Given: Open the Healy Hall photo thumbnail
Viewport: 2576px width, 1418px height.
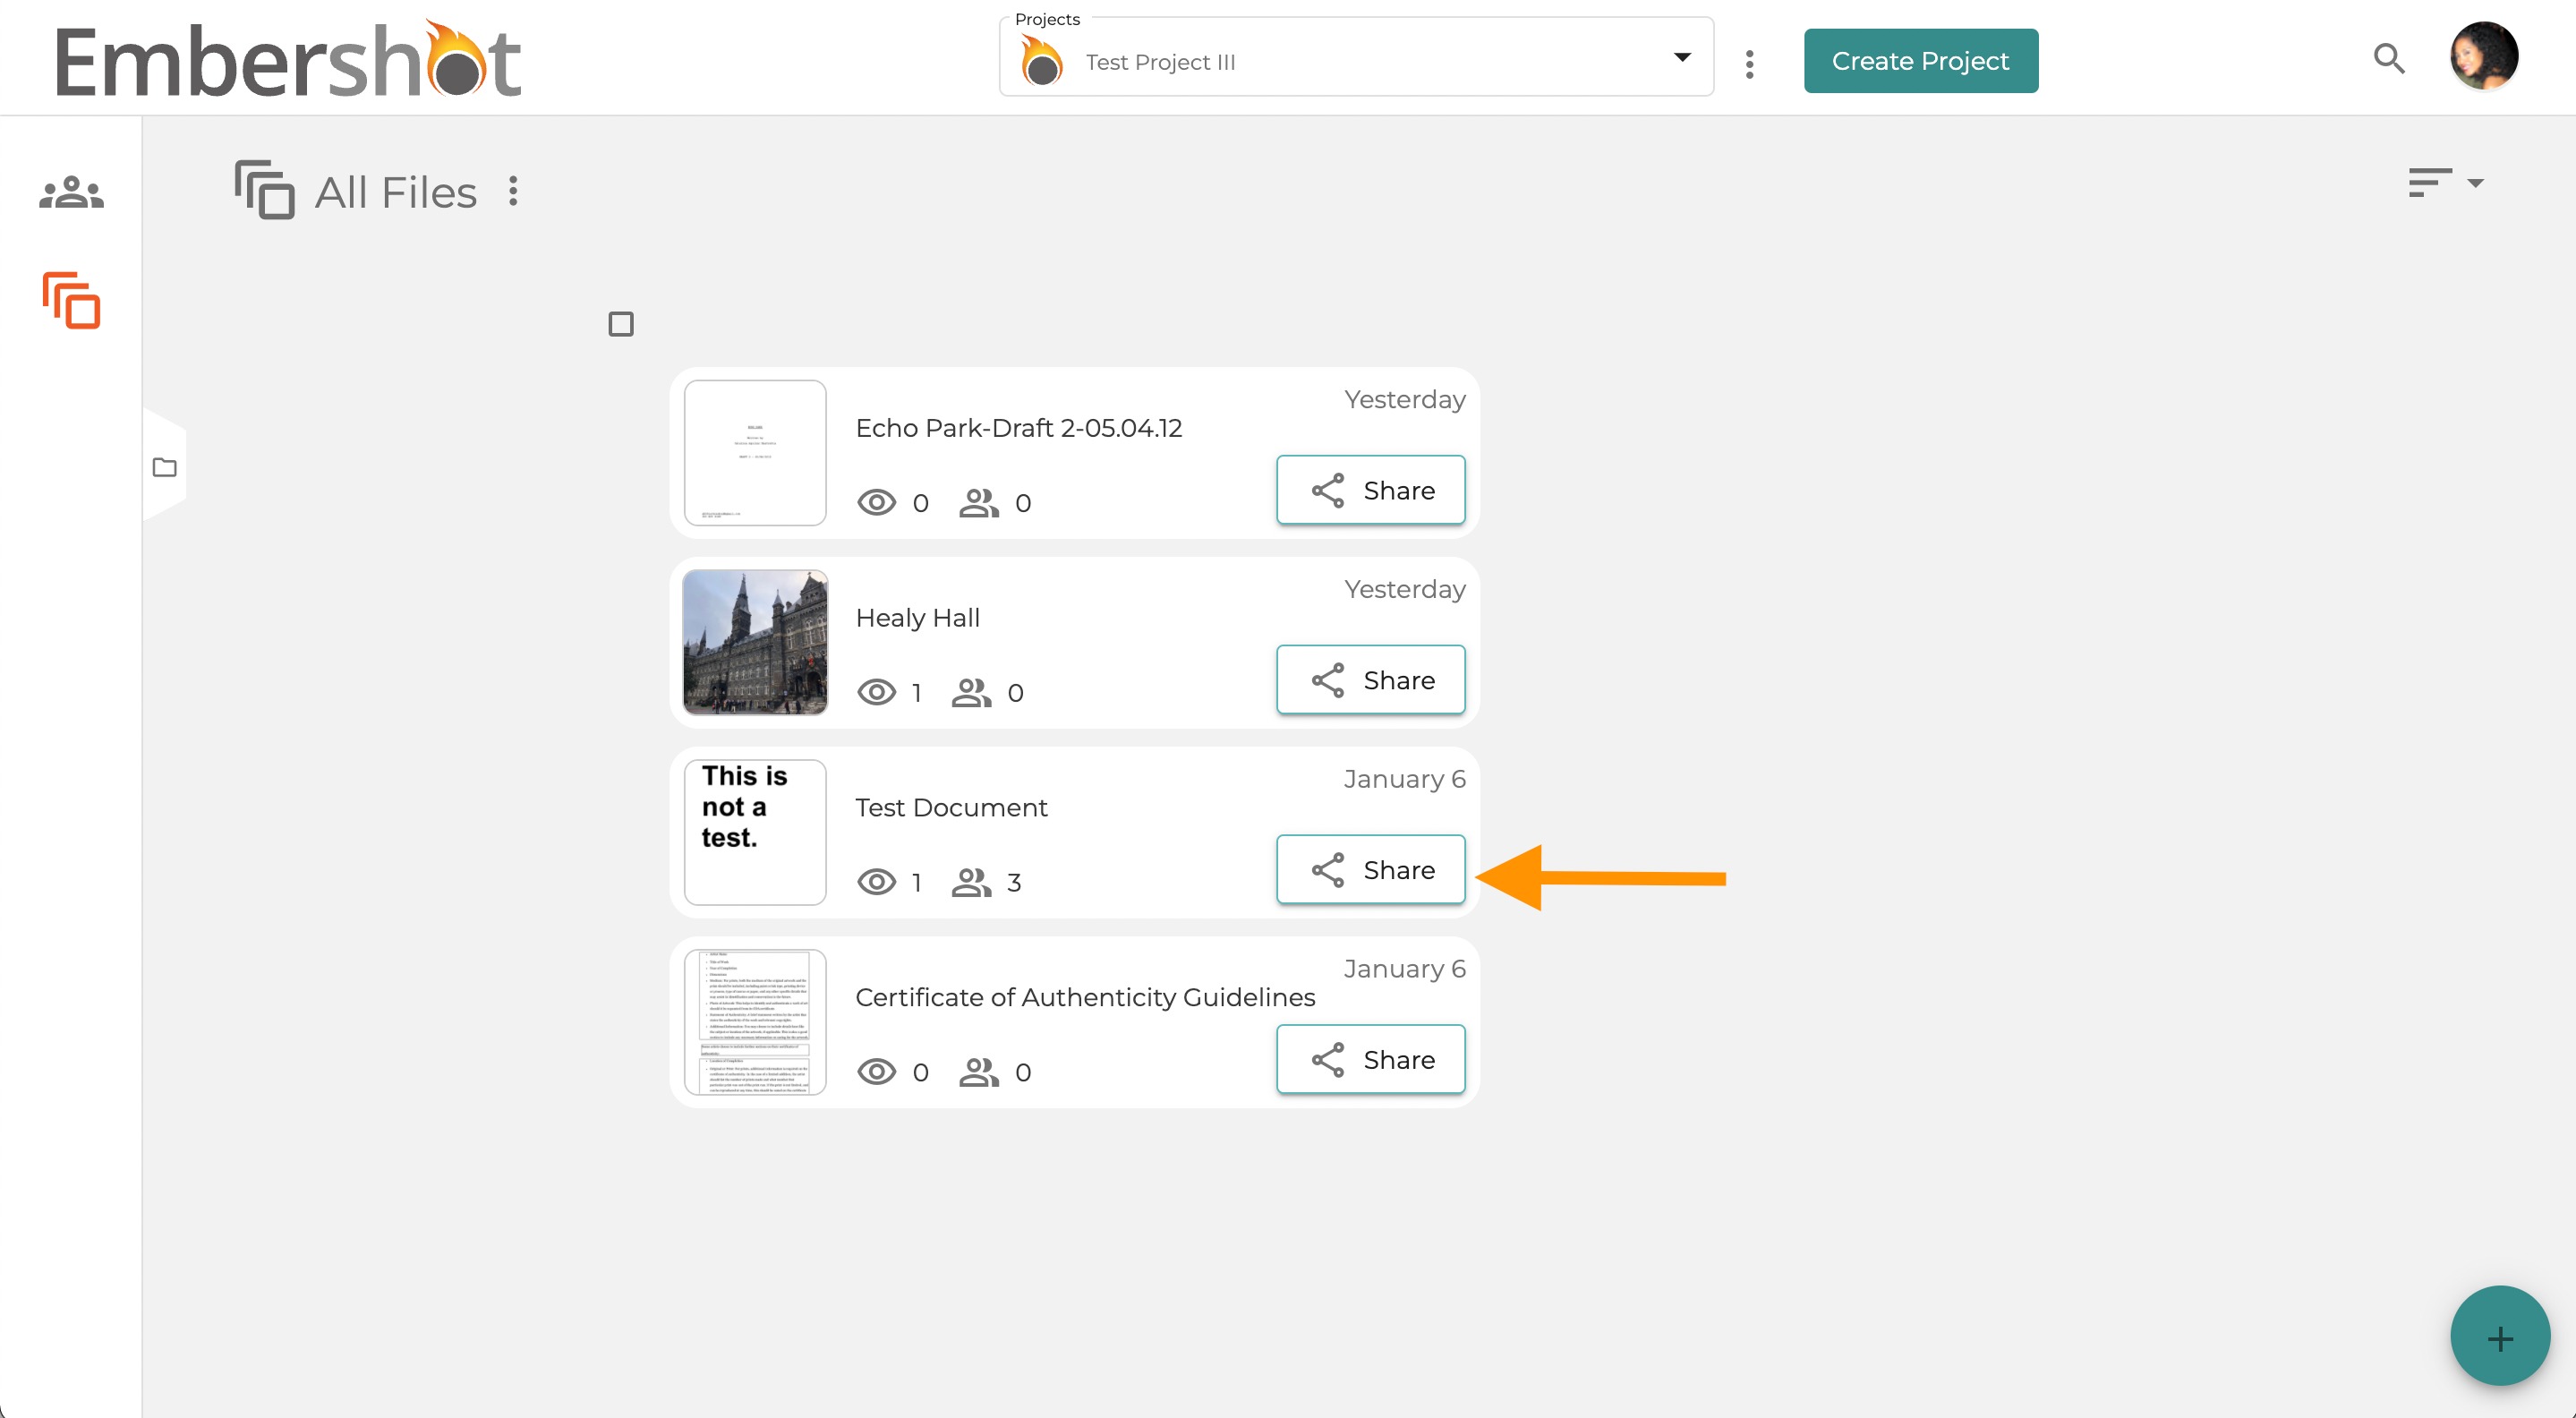Looking at the screenshot, I should point(755,642).
